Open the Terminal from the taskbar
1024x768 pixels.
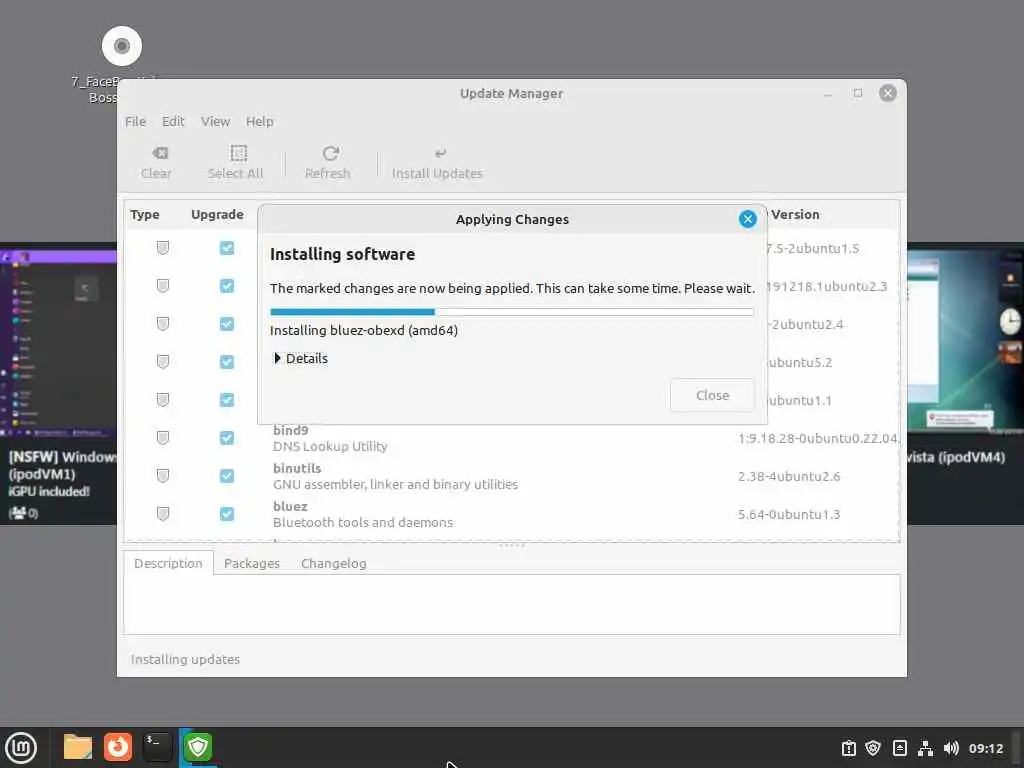[157, 747]
